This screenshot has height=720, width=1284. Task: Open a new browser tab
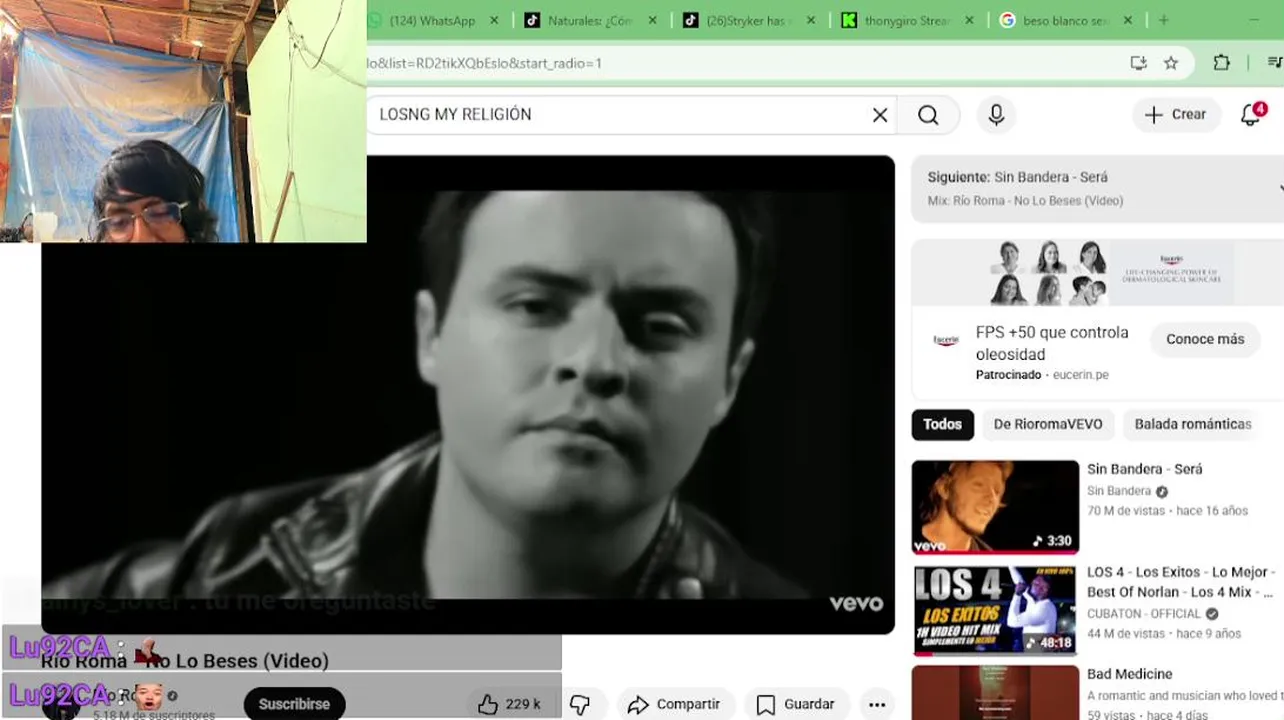coord(1163,20)
